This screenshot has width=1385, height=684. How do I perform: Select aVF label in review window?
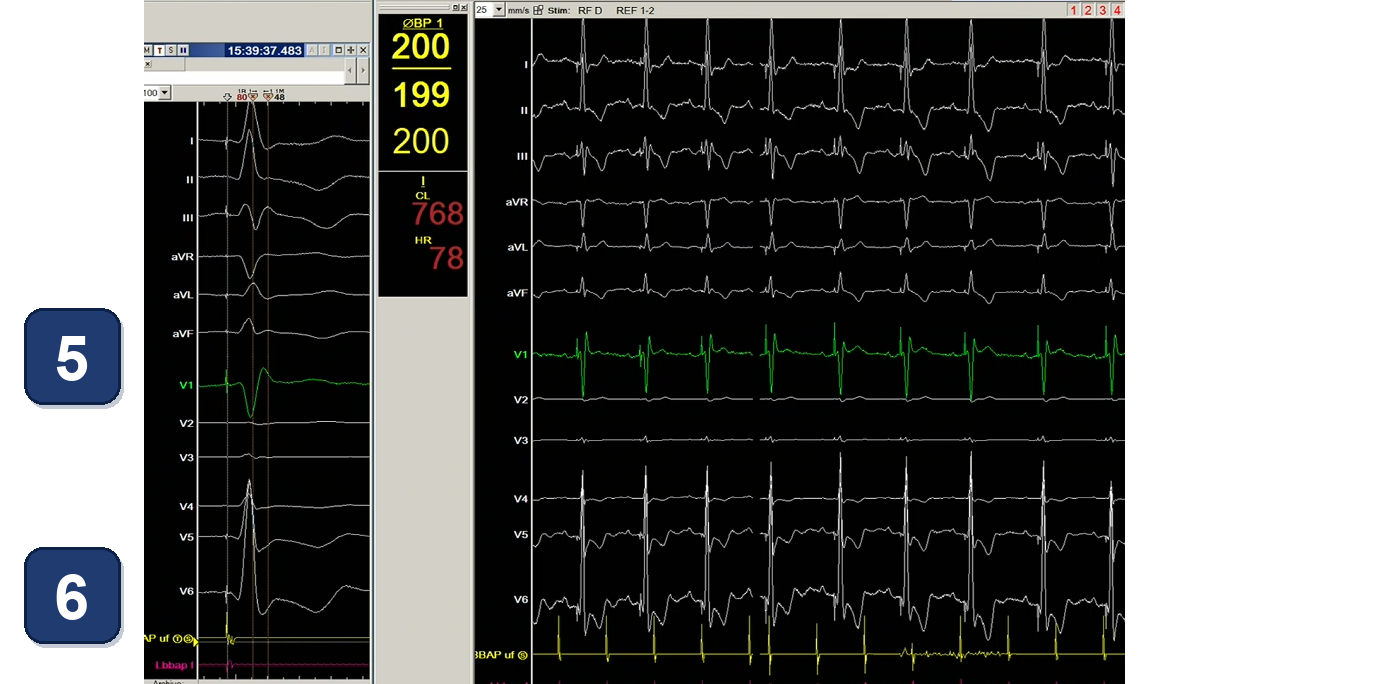click(183, 333)
